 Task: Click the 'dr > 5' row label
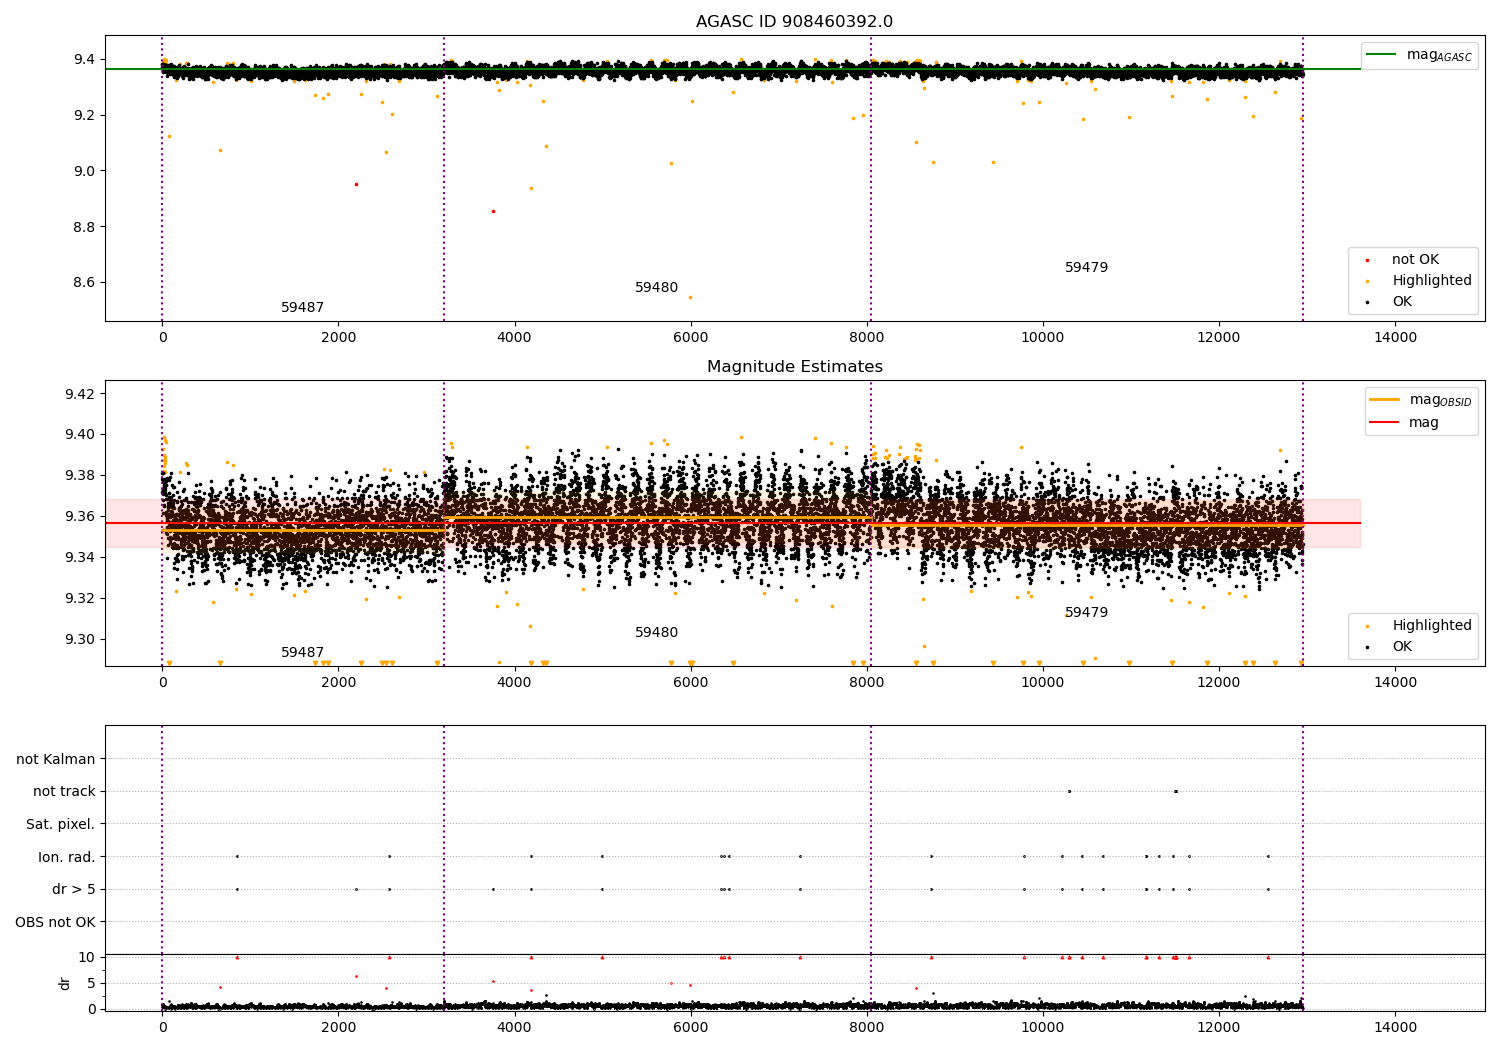74,889
